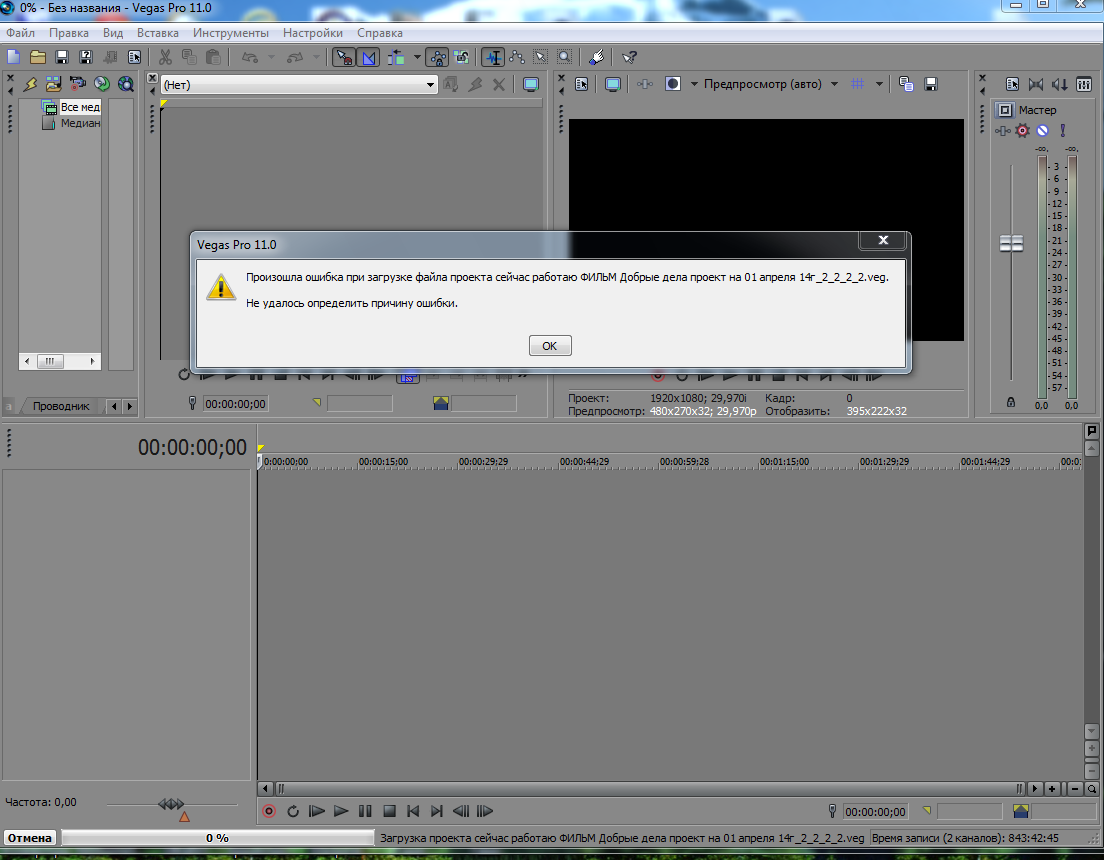The image size is (1104, 860).
Task: Select the Zoom magnifier tool
Action: 565,57
